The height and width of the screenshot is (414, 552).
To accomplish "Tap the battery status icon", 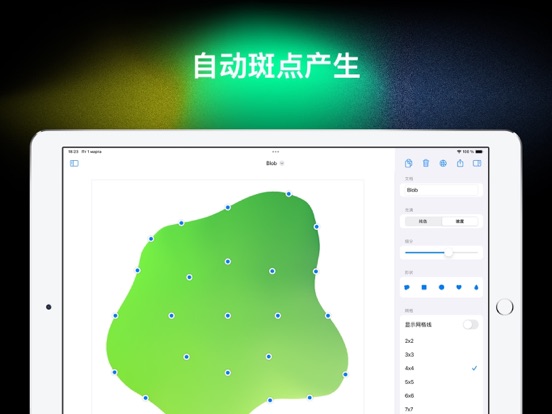I will [479, 152].
